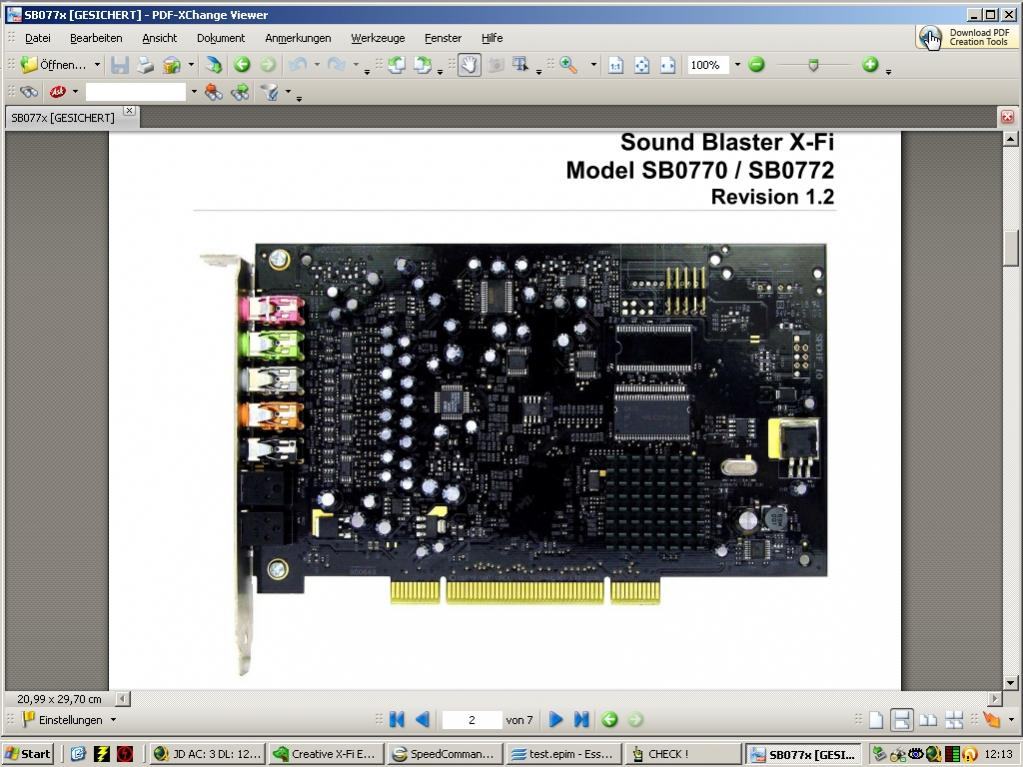
Task: Click the Actual Size 1:1 icon
Action: click(616, 65)
